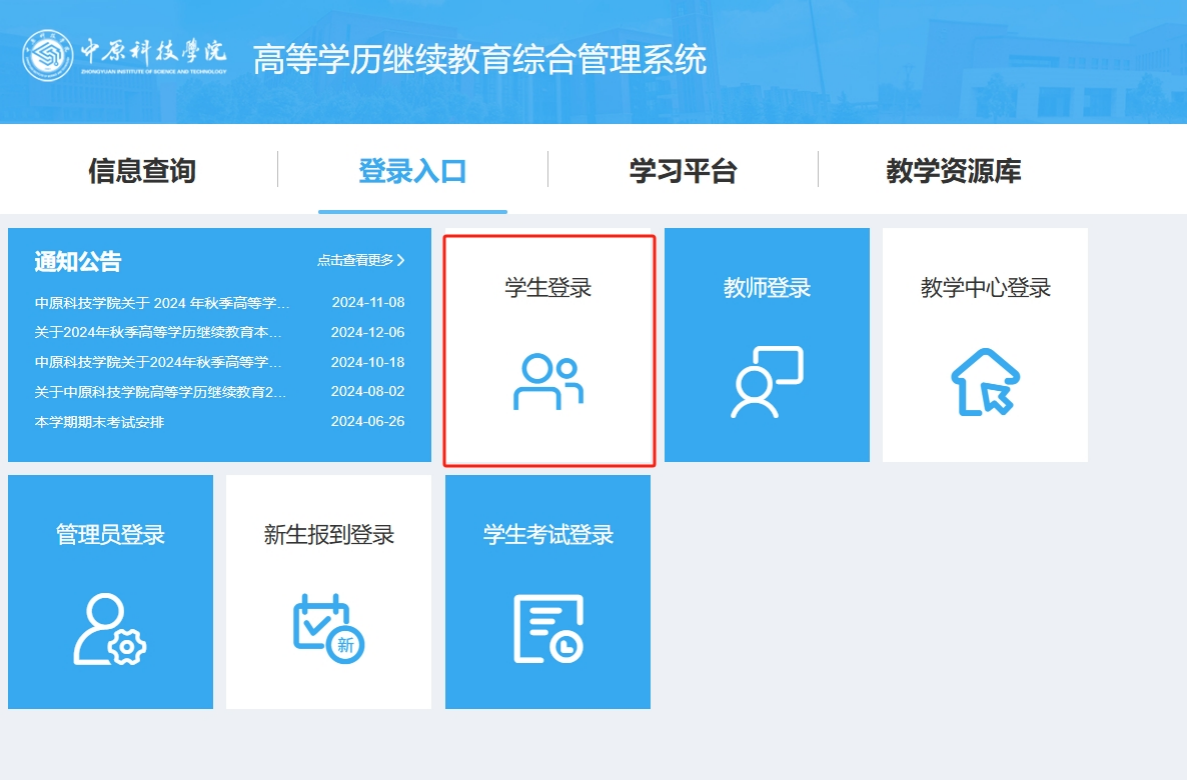Open the 学习平台 tab

pos(683,171)
